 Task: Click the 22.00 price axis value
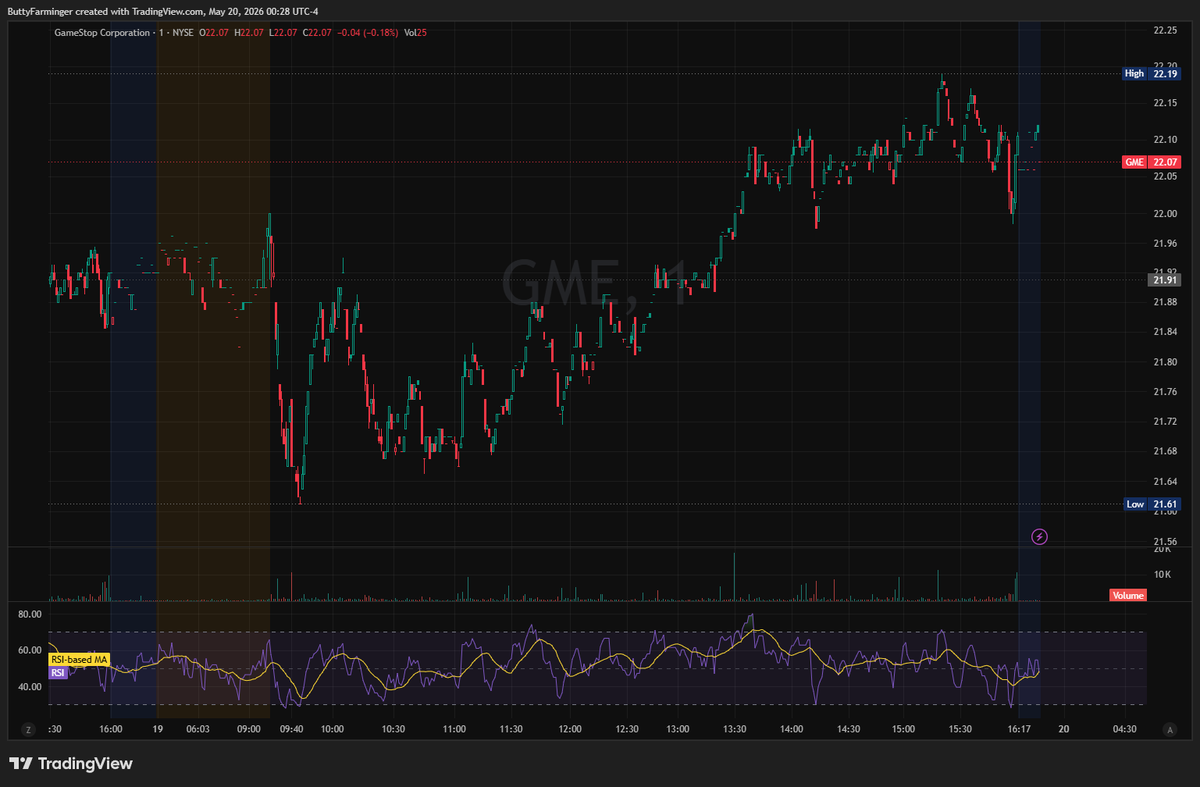[1164, 214]
